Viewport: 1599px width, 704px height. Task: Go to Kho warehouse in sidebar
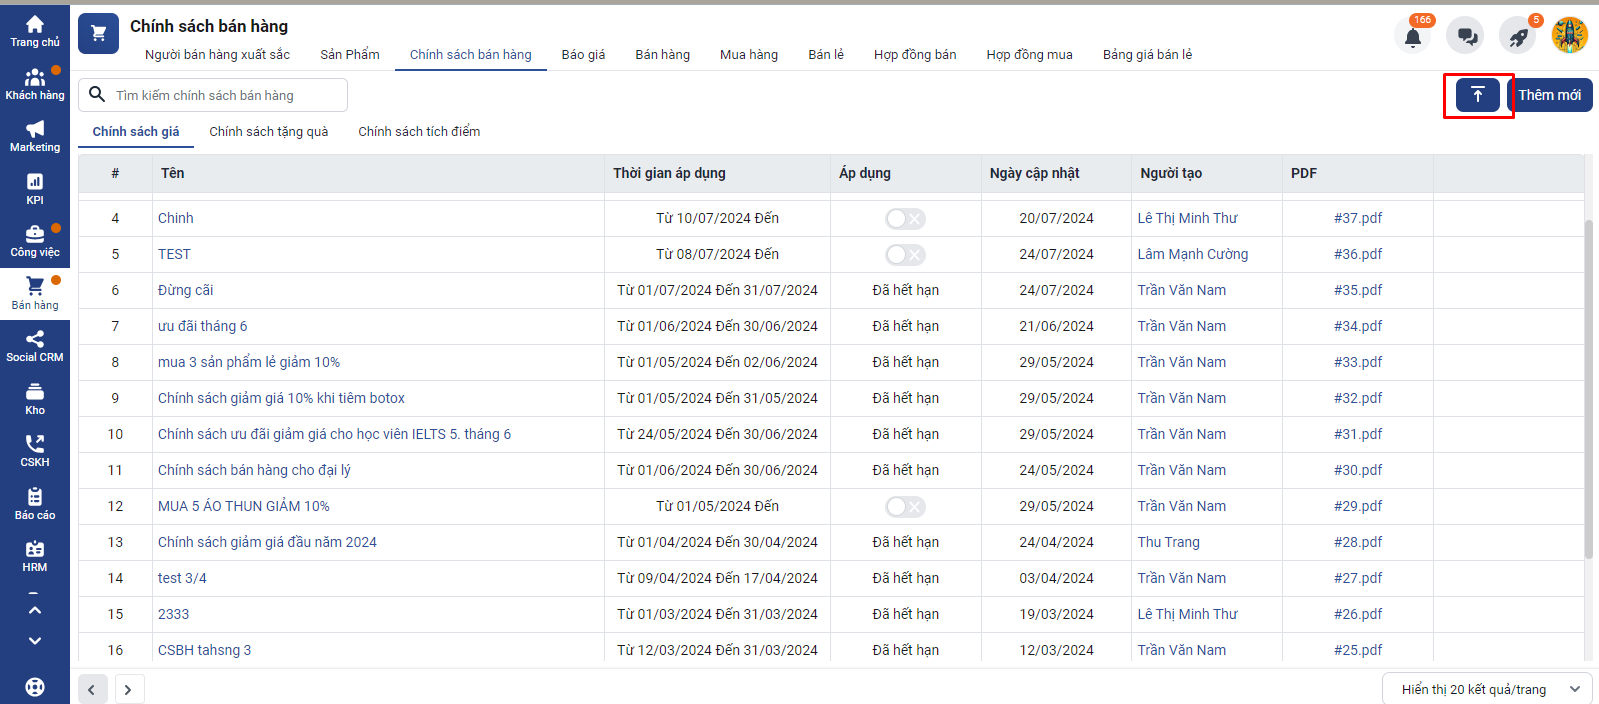coord(35,399)
